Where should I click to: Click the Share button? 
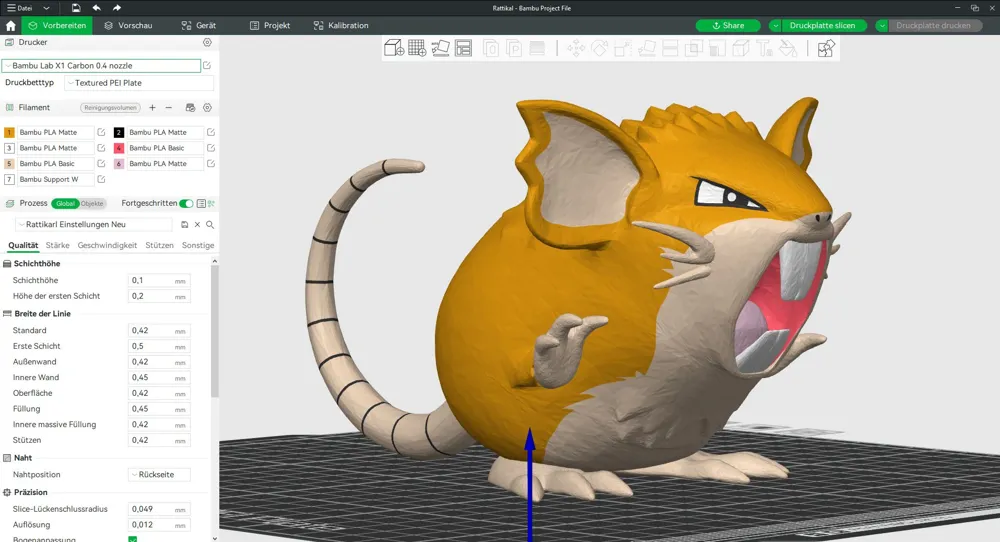click(x=728, y=26)
